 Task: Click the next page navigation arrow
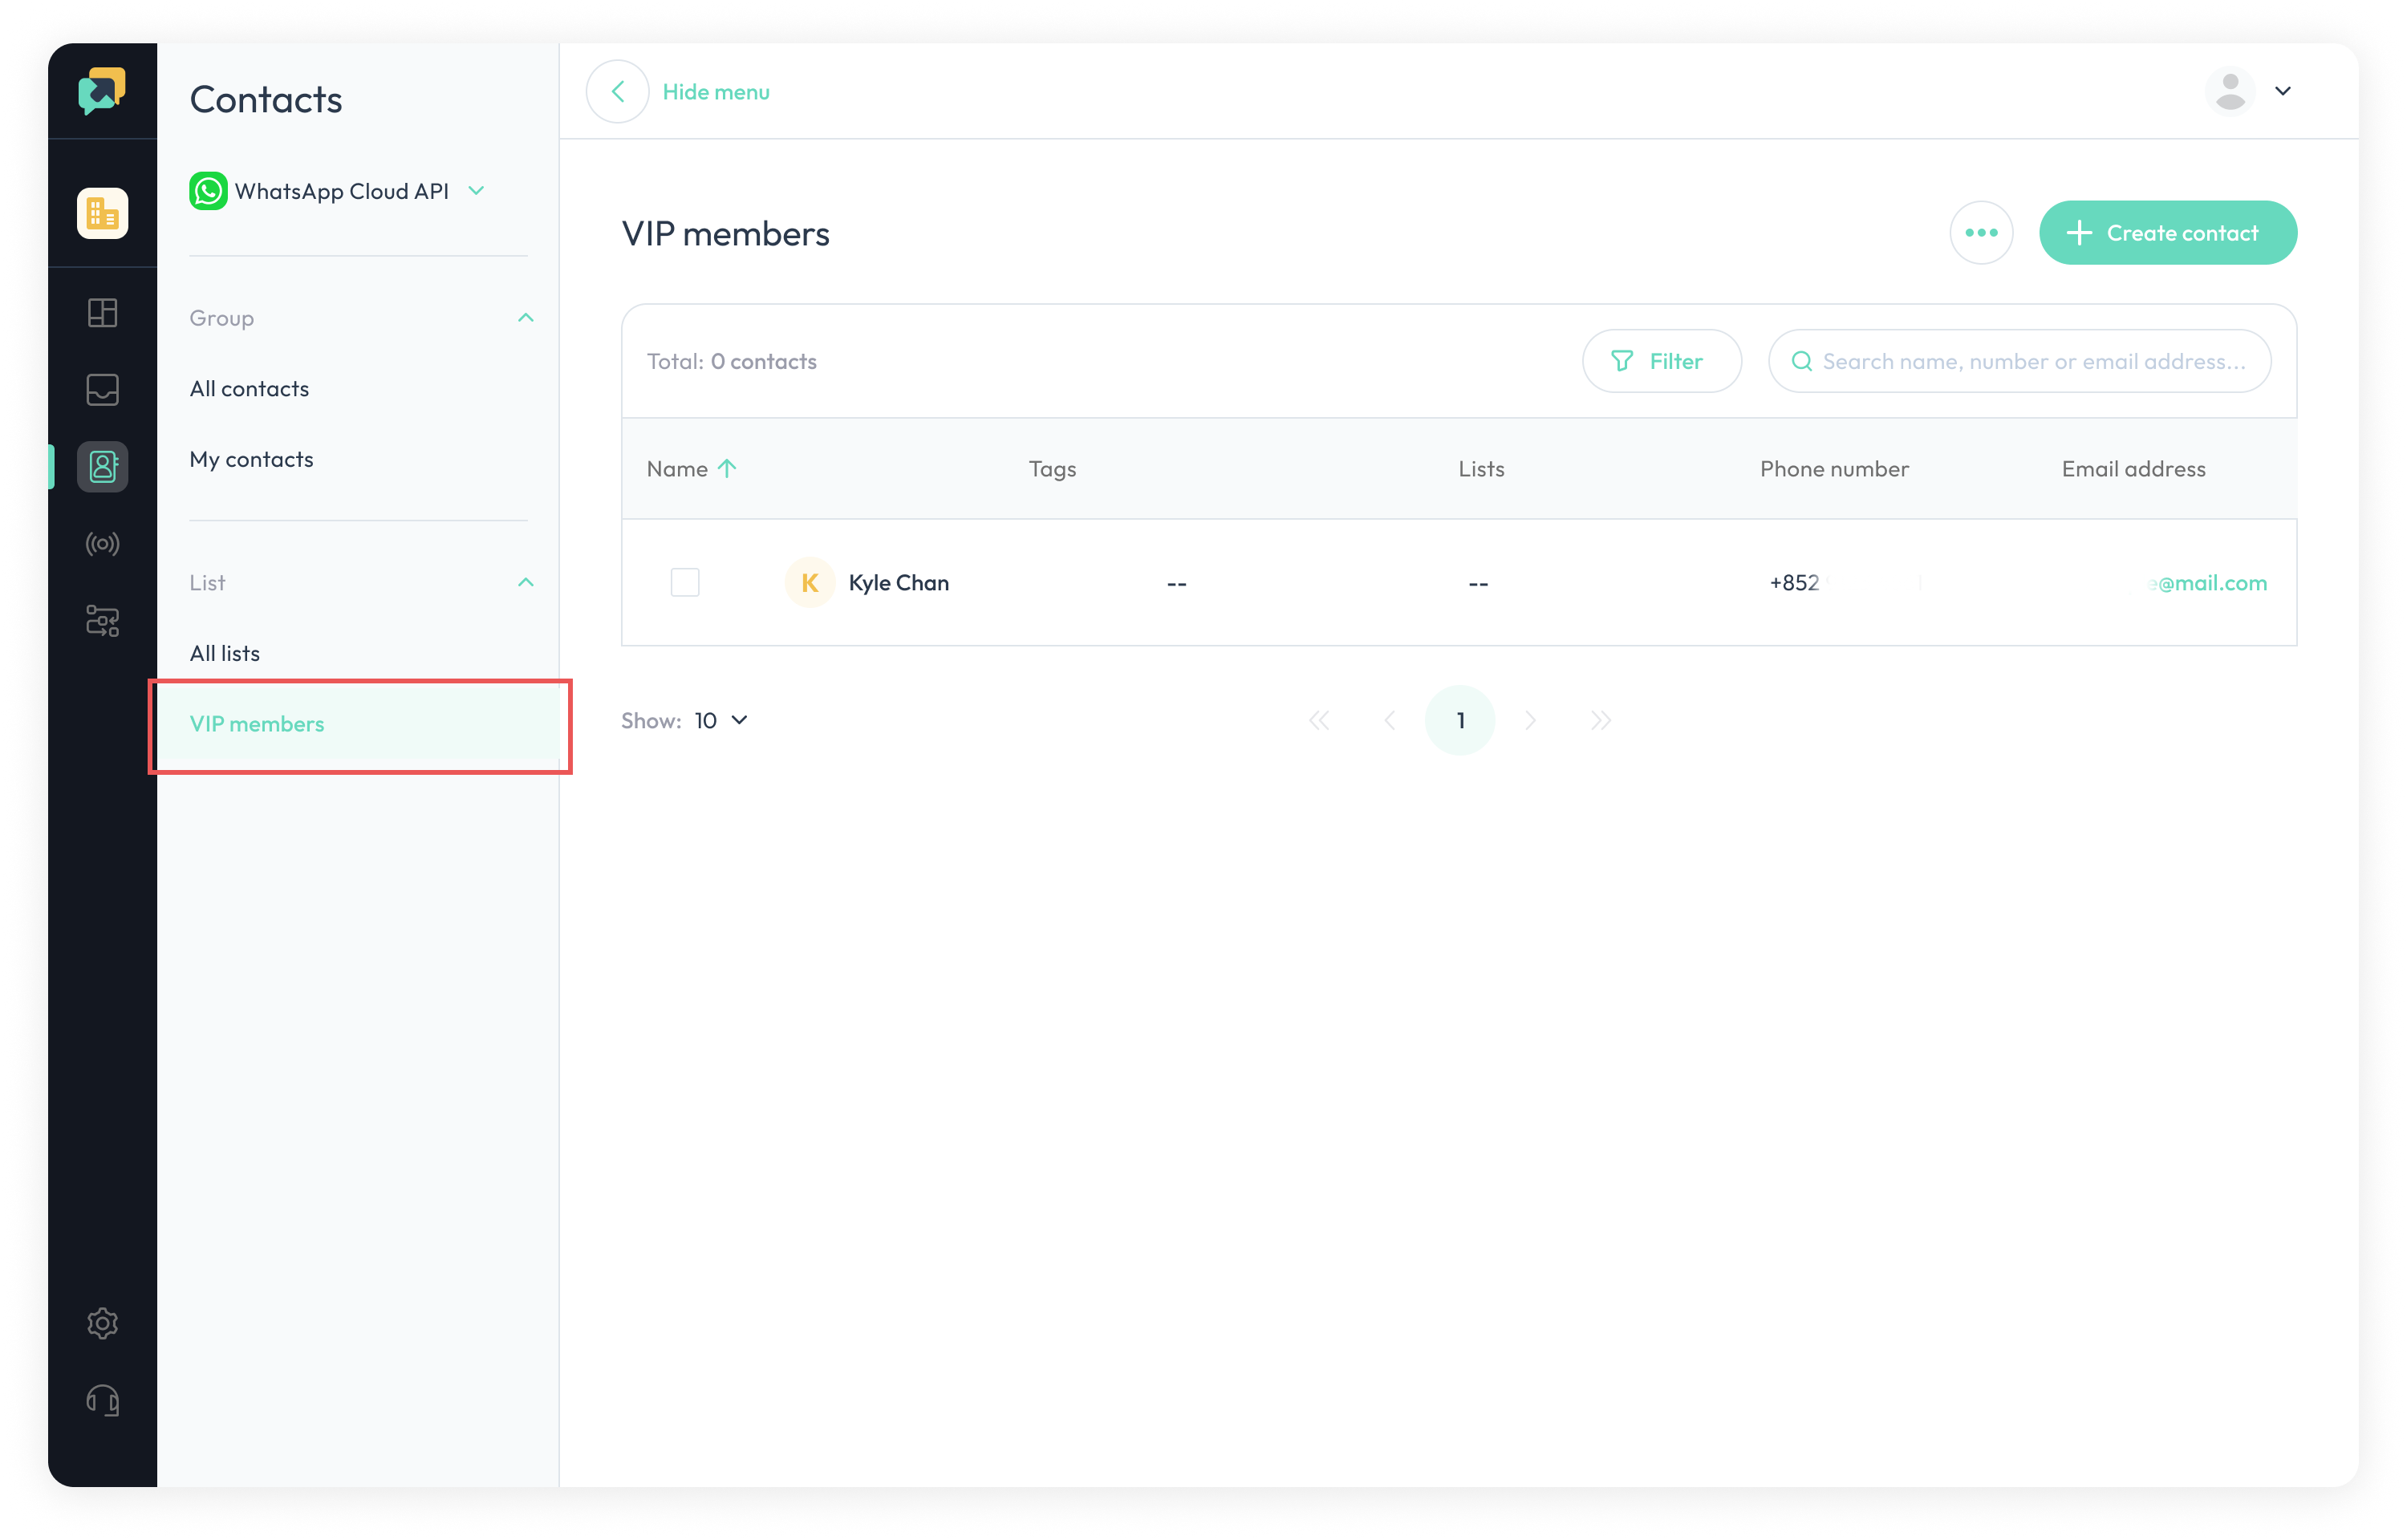click(x=1532, y=719)
